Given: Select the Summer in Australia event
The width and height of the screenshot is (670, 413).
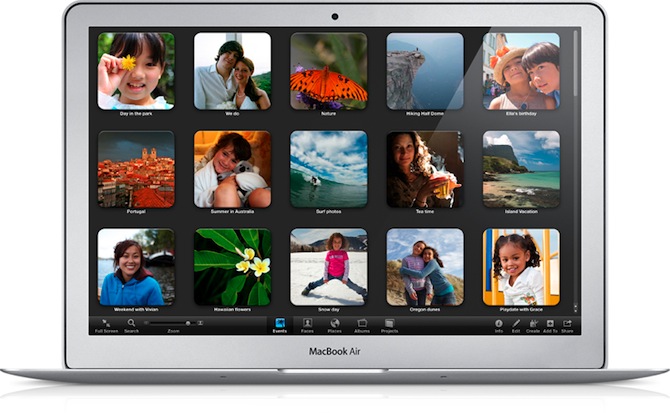Looking at the screenshot, I should click(232, 169).
